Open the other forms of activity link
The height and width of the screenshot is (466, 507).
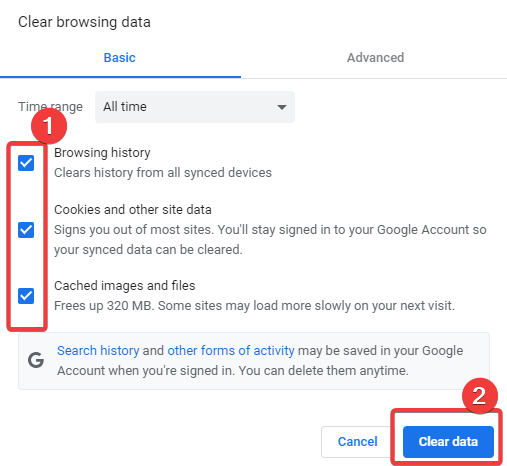(231, 351)
